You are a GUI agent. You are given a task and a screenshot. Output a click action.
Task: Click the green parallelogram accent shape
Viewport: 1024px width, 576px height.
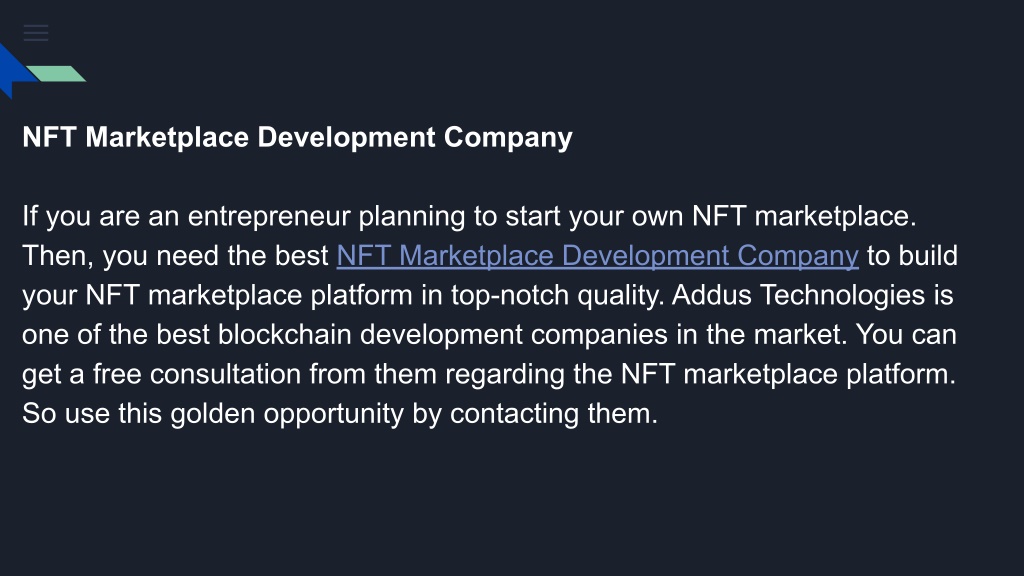pyautogui.click(x=56, y=74)
